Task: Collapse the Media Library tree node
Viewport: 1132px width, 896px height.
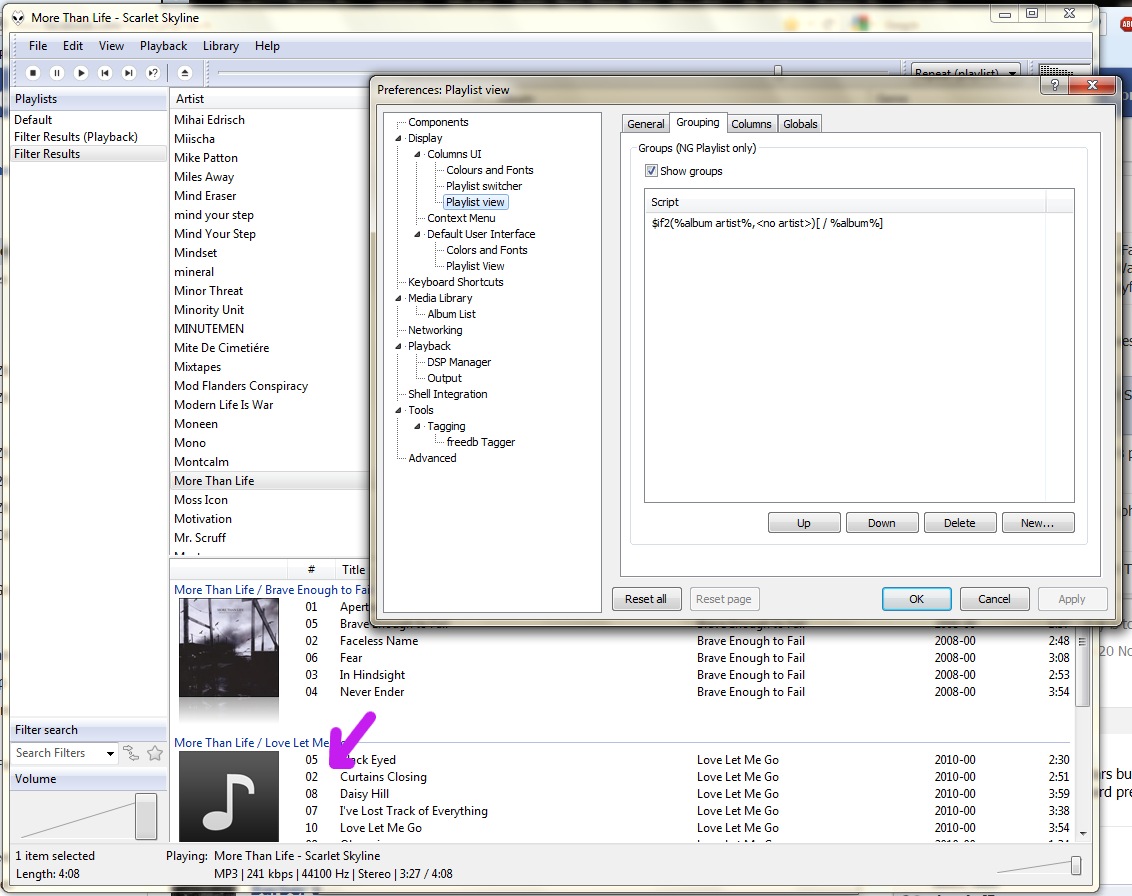Action: pyautogui.click(x=399, y=298)
